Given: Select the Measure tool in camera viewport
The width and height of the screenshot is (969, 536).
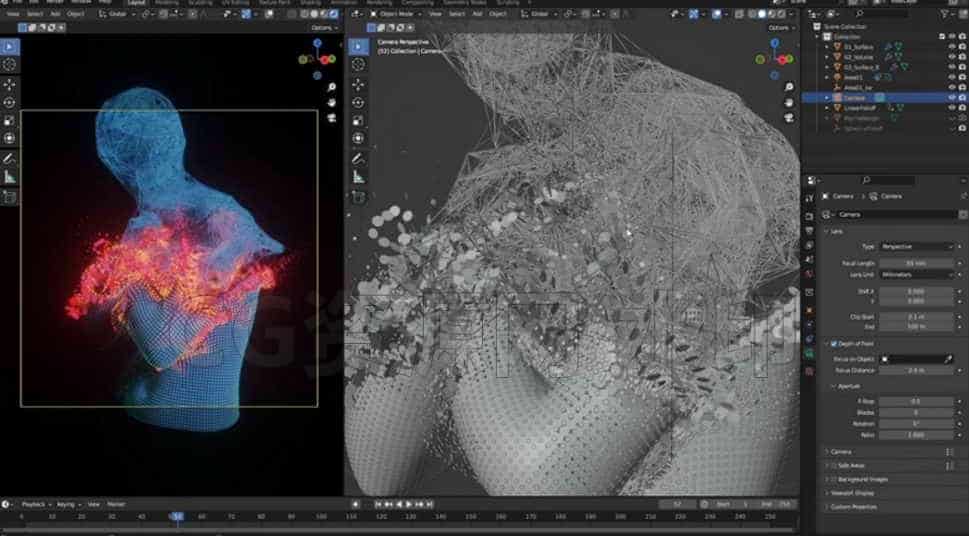Looking at the screenshot, I should tap(358, 177).
